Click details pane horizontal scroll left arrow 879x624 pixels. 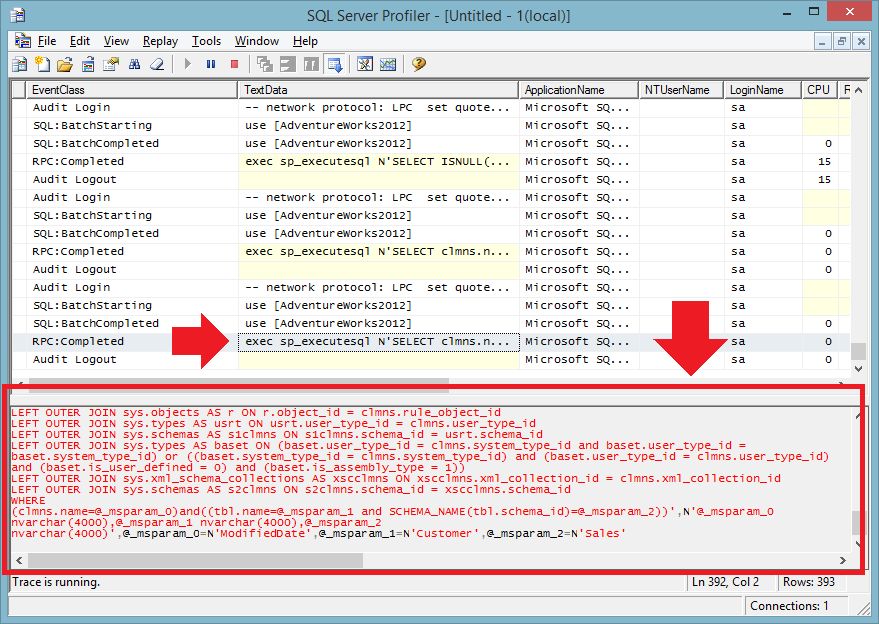(x=19, y=560)
